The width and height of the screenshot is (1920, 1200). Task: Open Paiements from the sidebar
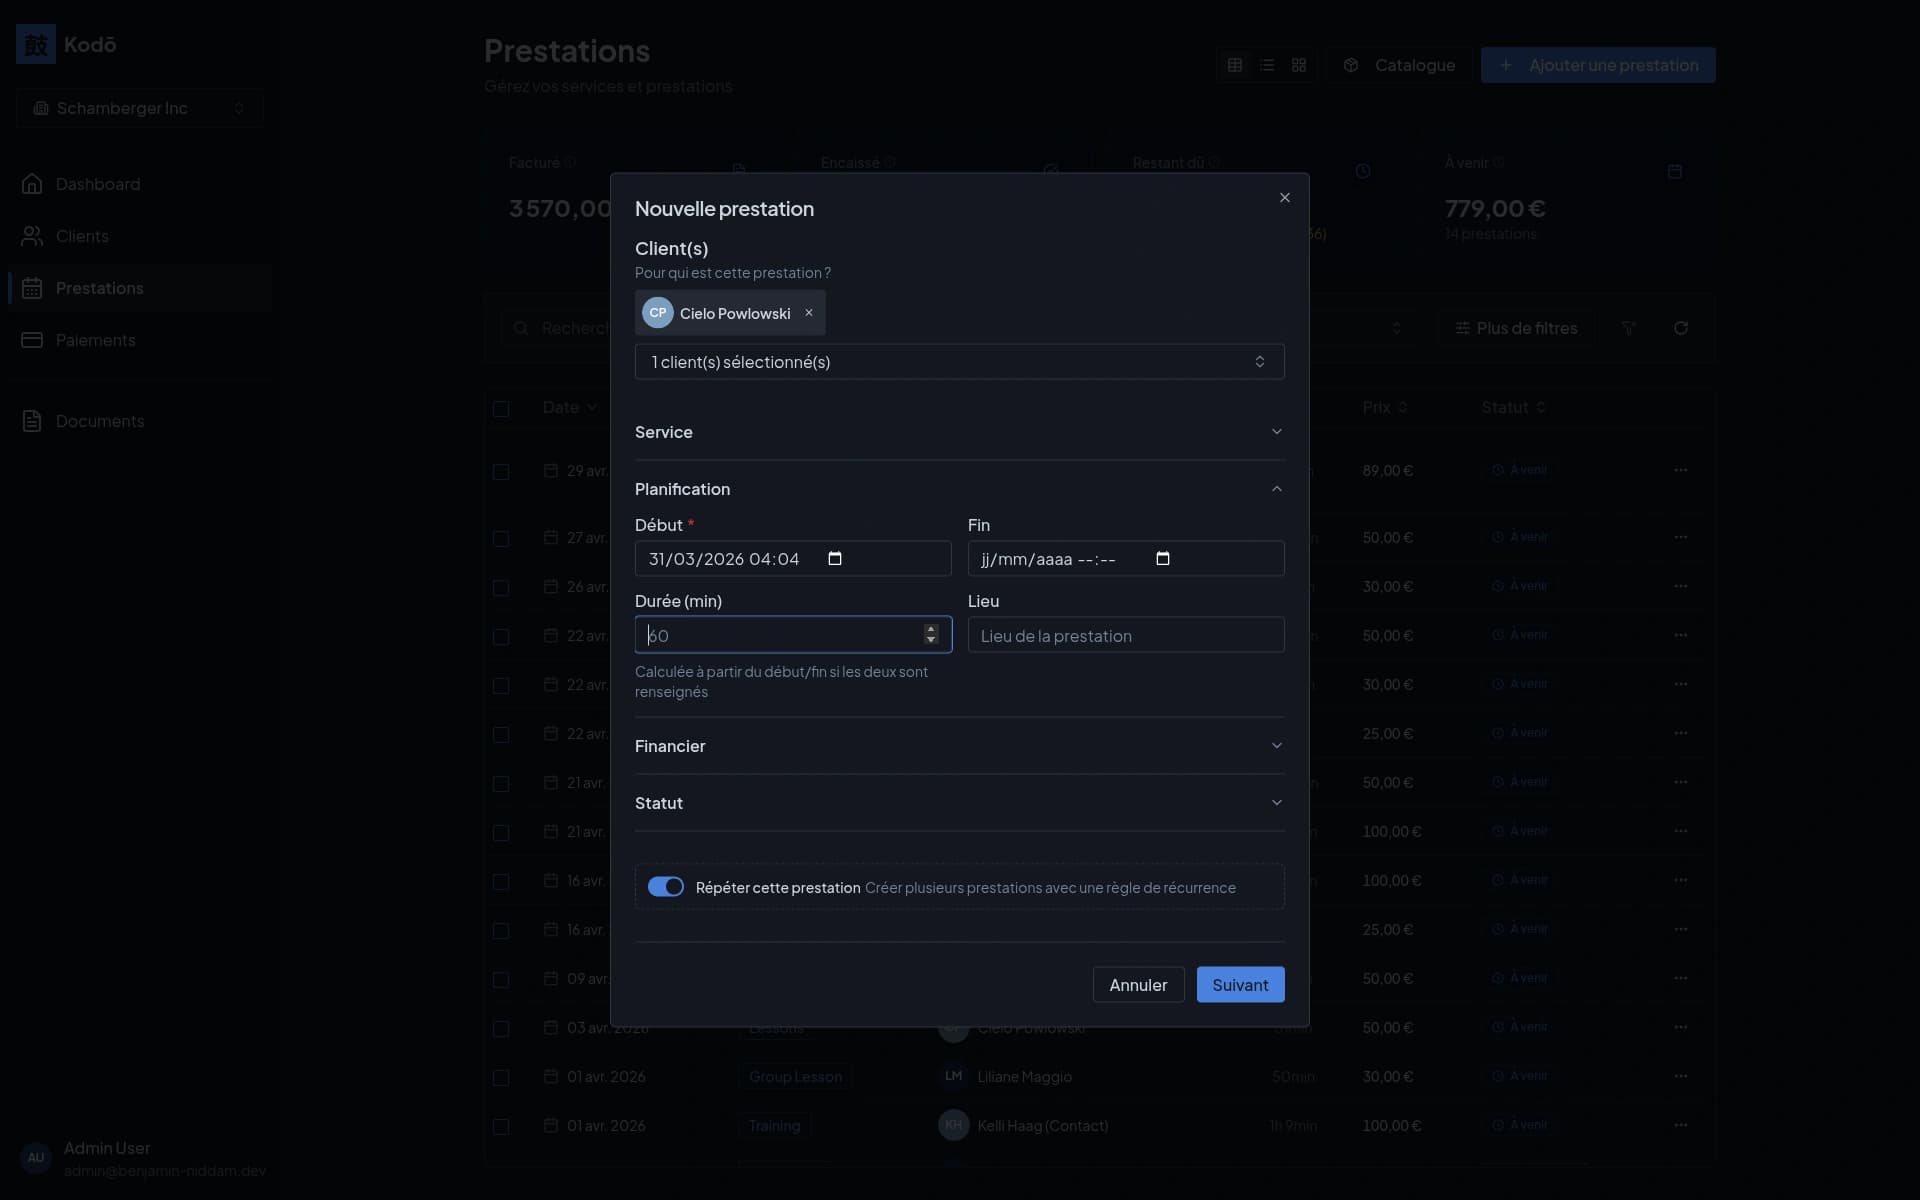click(x=95, y=340)
